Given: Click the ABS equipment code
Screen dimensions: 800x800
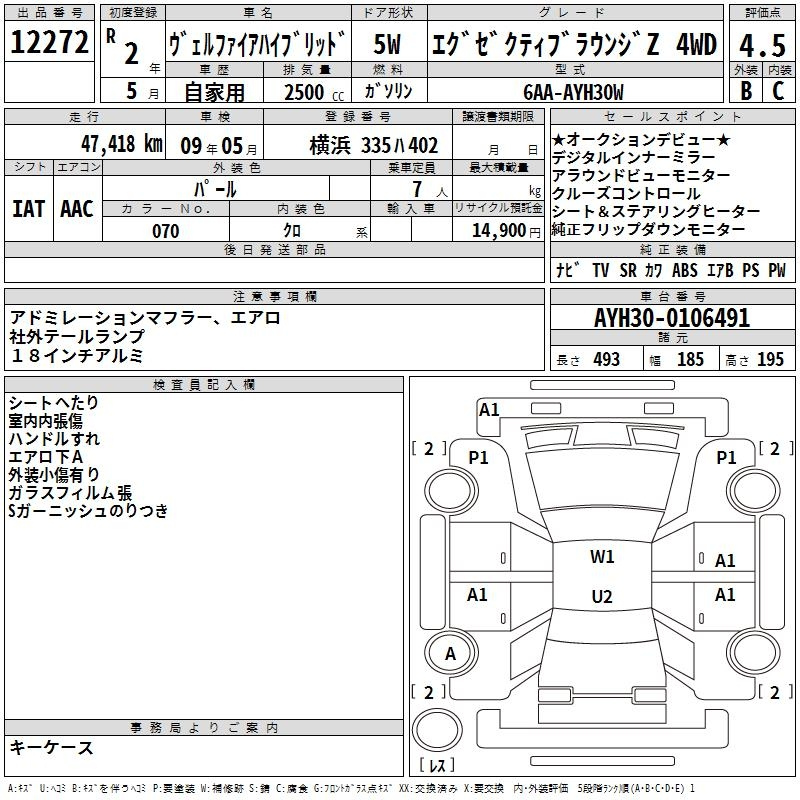Looking at the screenshot, I should (x=685, y=270).
